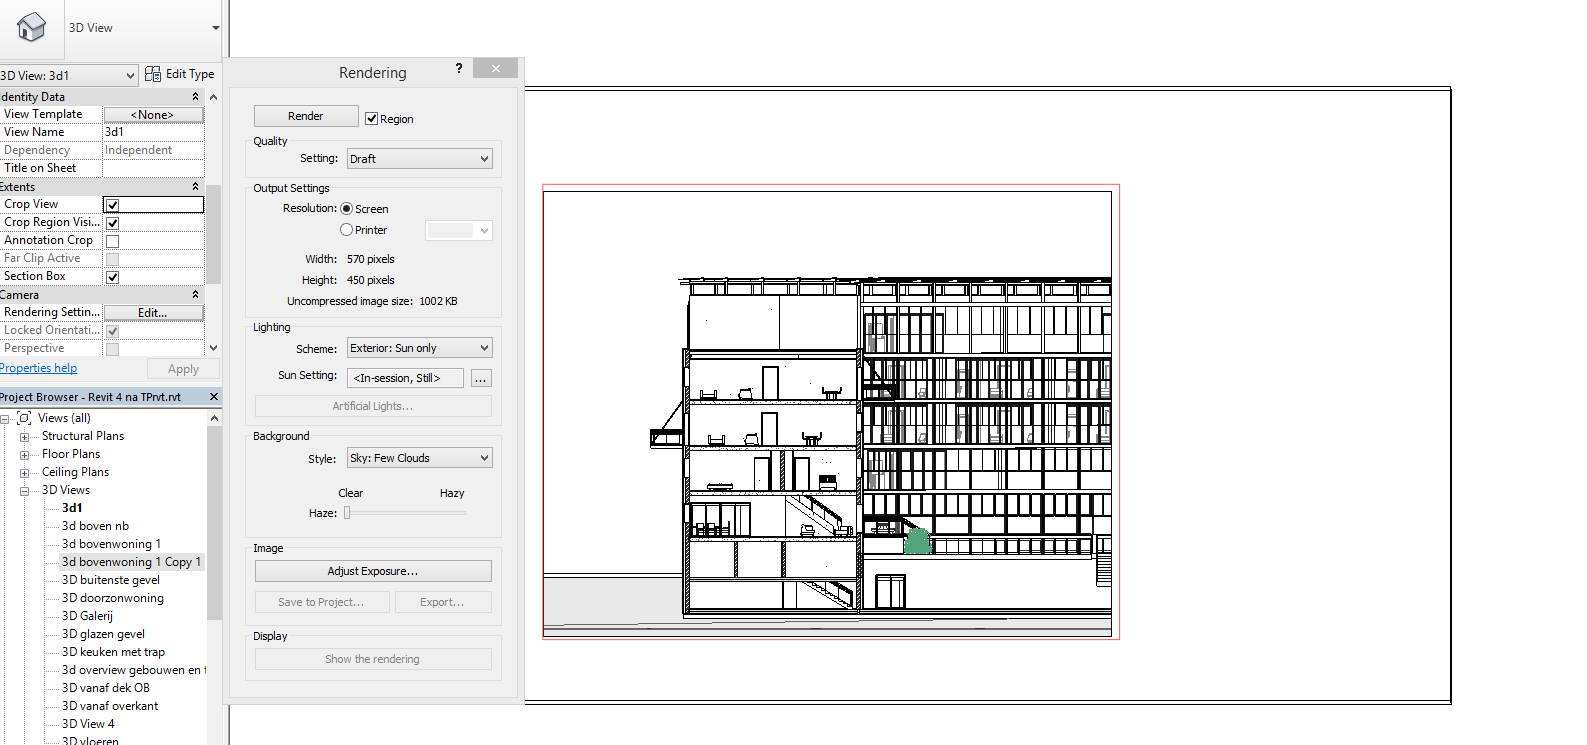Collapse the Identity Data section
1587x745 pixels.
195,97
